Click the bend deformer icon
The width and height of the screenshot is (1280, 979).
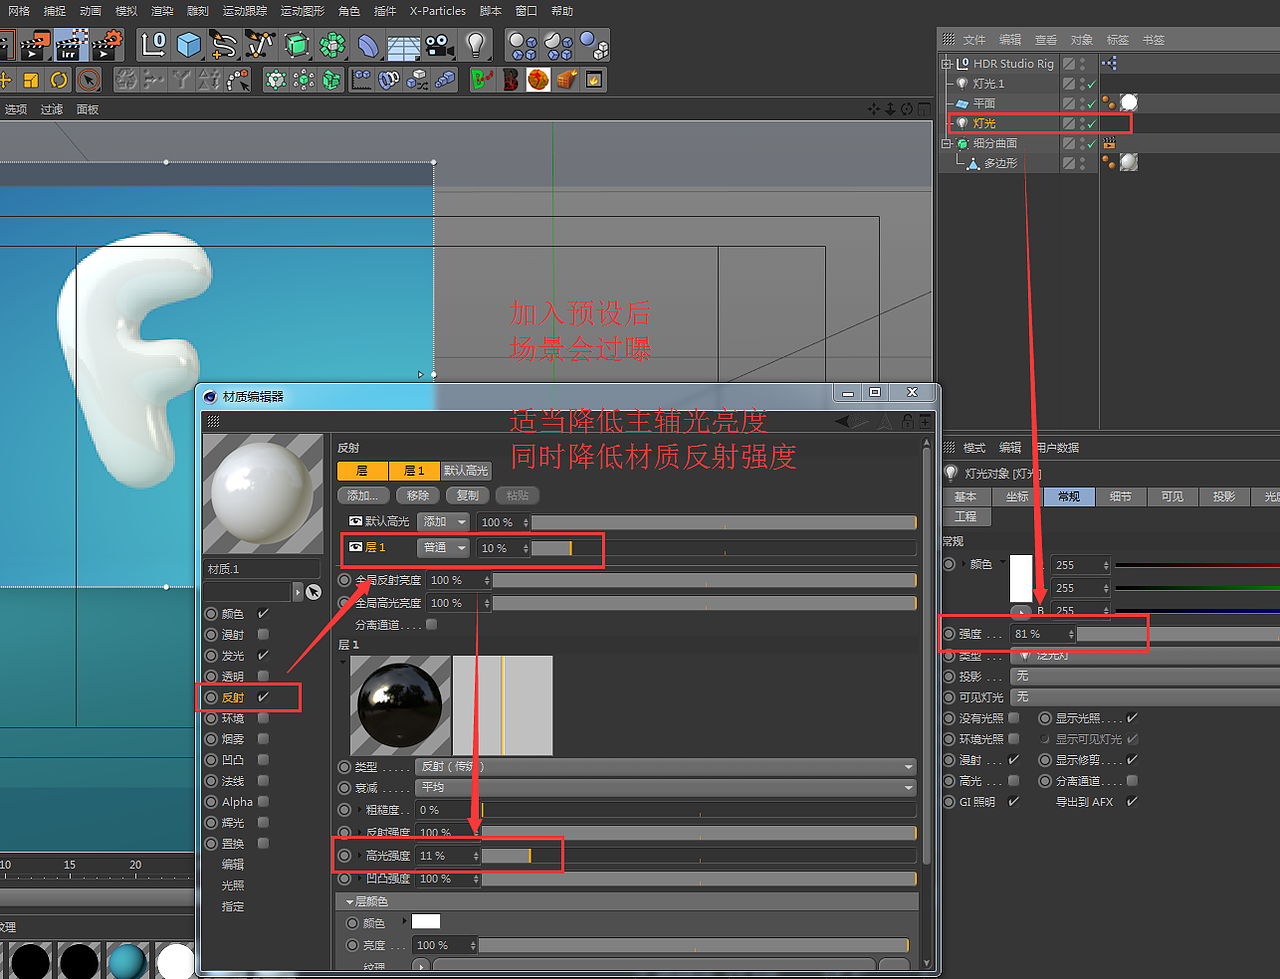point(368,45)
